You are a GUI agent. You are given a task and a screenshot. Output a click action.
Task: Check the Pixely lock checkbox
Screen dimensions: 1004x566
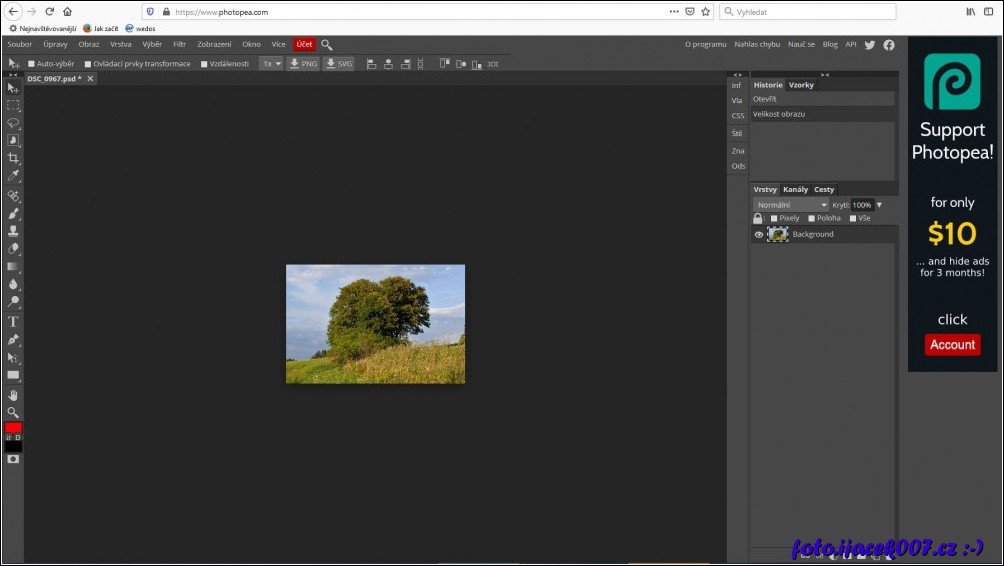pyautogui.click(x=774, y=218)
